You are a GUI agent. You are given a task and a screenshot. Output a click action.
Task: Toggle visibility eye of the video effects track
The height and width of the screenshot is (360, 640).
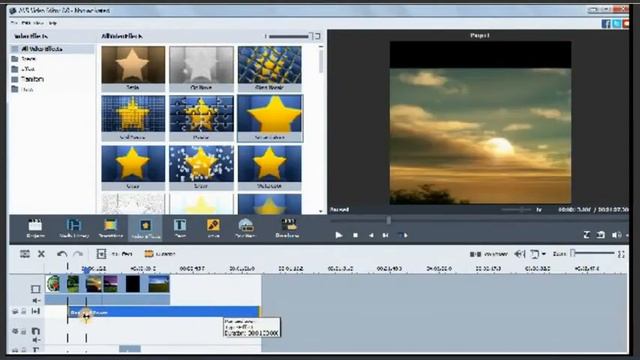[15, 311]
